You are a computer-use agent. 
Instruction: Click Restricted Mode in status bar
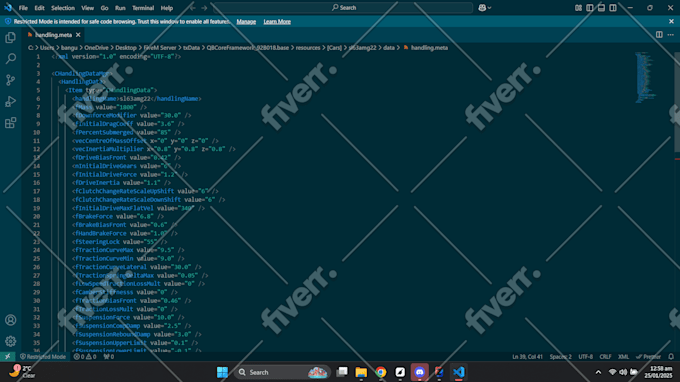click(42, 356)
